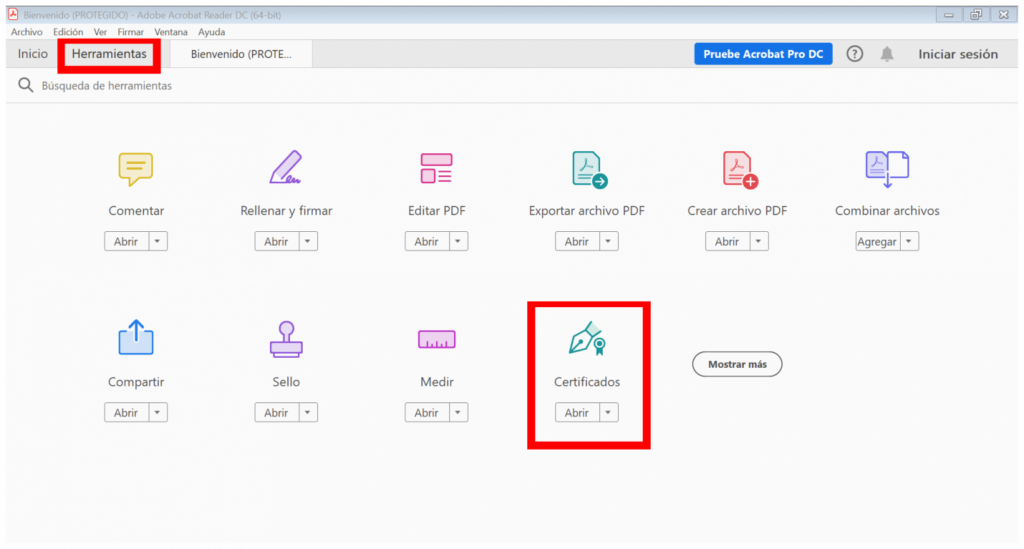Expand the Rellenar y firmar dropdown arrow
Viewport: 1024px width, 549px height.
[x=308, y=242]
